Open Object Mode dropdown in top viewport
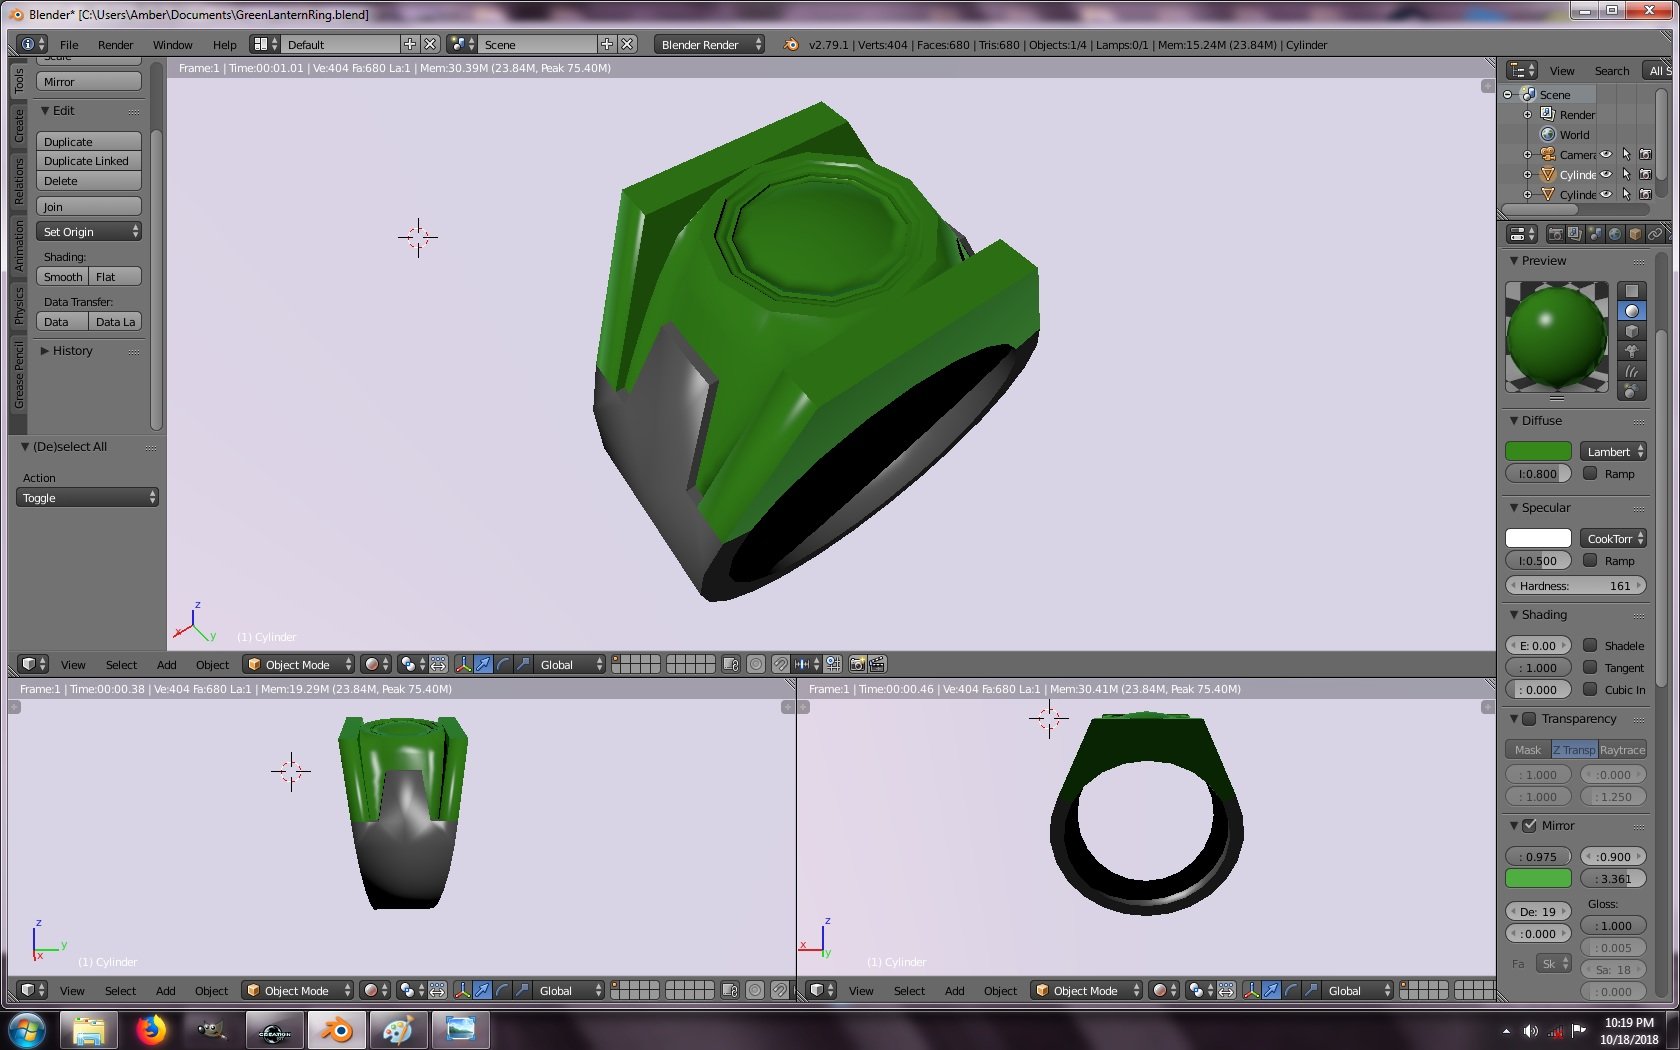The height and width of the screenshot is (1050, 1680). point(299,664)
